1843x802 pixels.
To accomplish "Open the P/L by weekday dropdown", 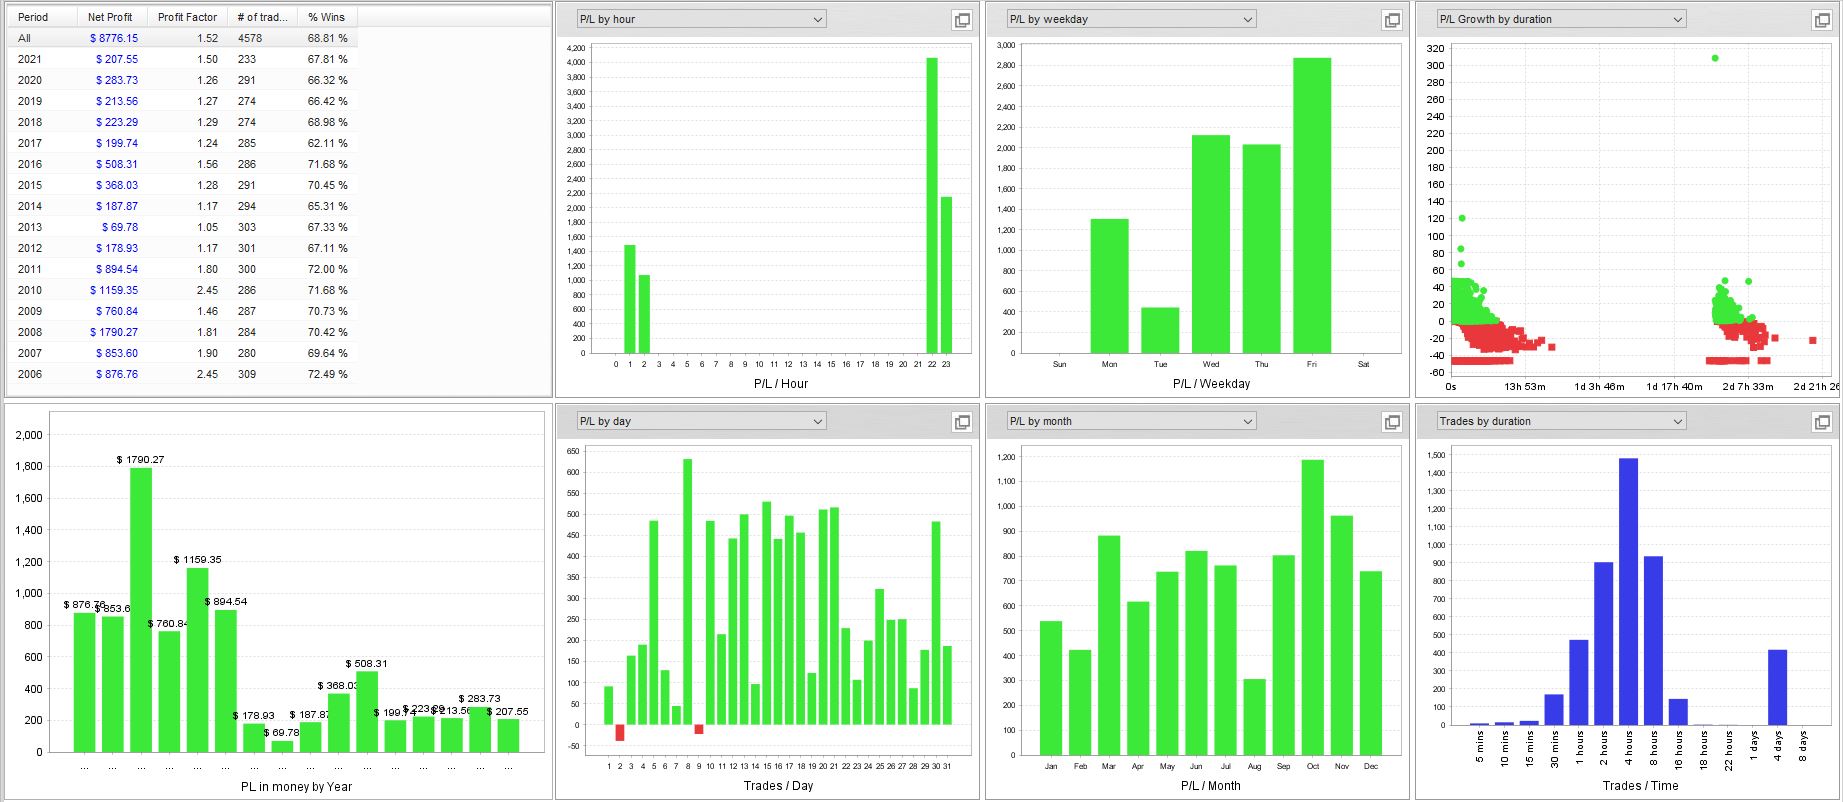I will pos(1131,19).
